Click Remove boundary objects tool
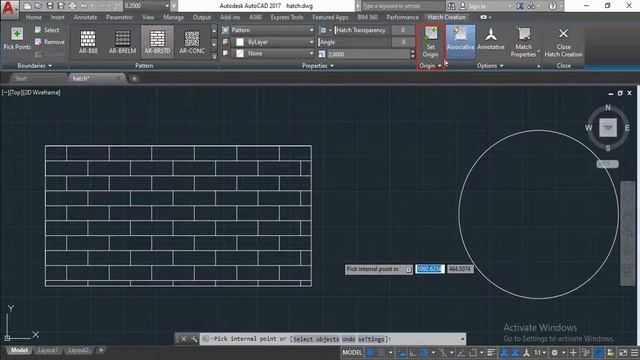This screenshot has height=360, width=640. (49, 42)
